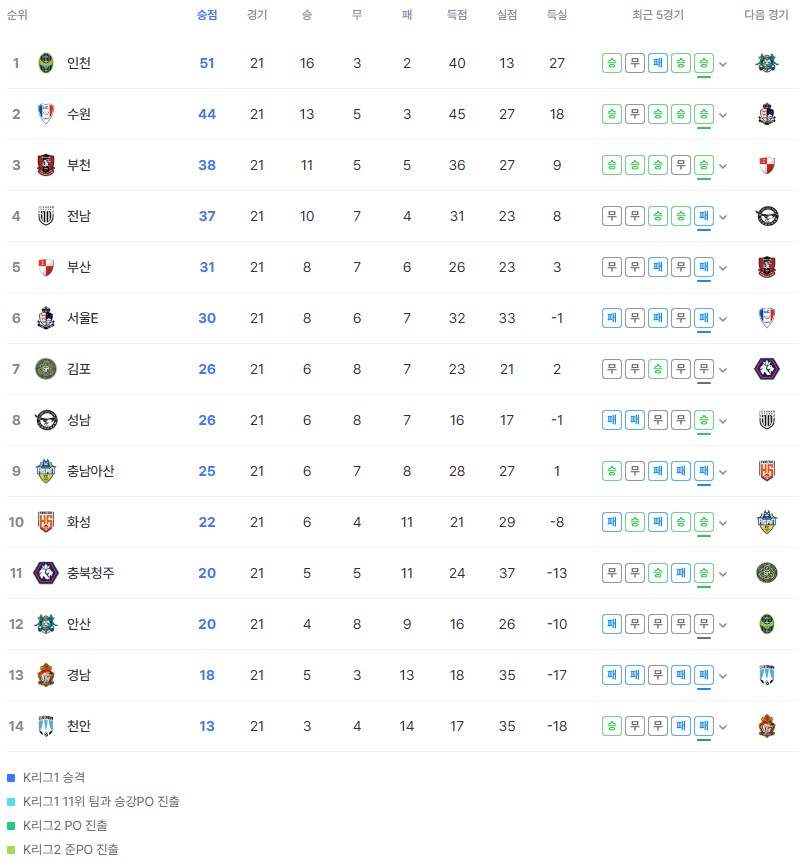Viewport: 799px width, 861px height.
Task: Expand 안산 recent results chevron
Action: [723, 625]
